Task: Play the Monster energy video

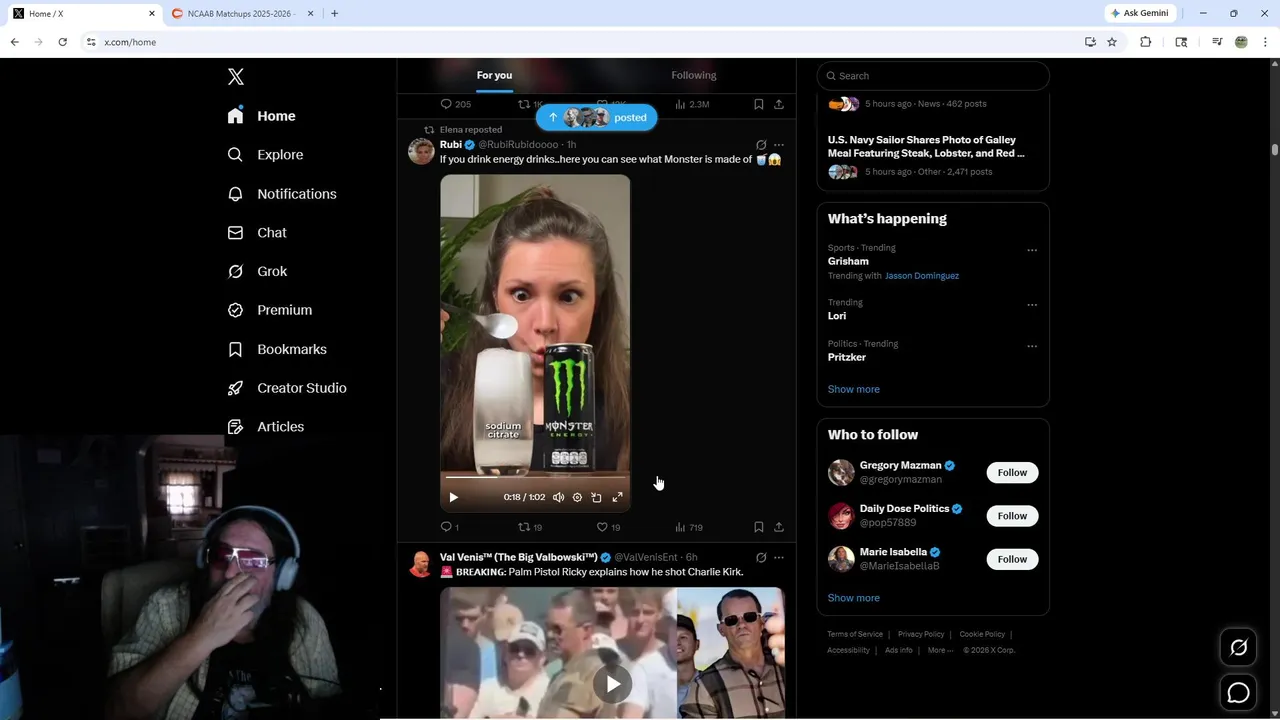Action: [453, 497]
